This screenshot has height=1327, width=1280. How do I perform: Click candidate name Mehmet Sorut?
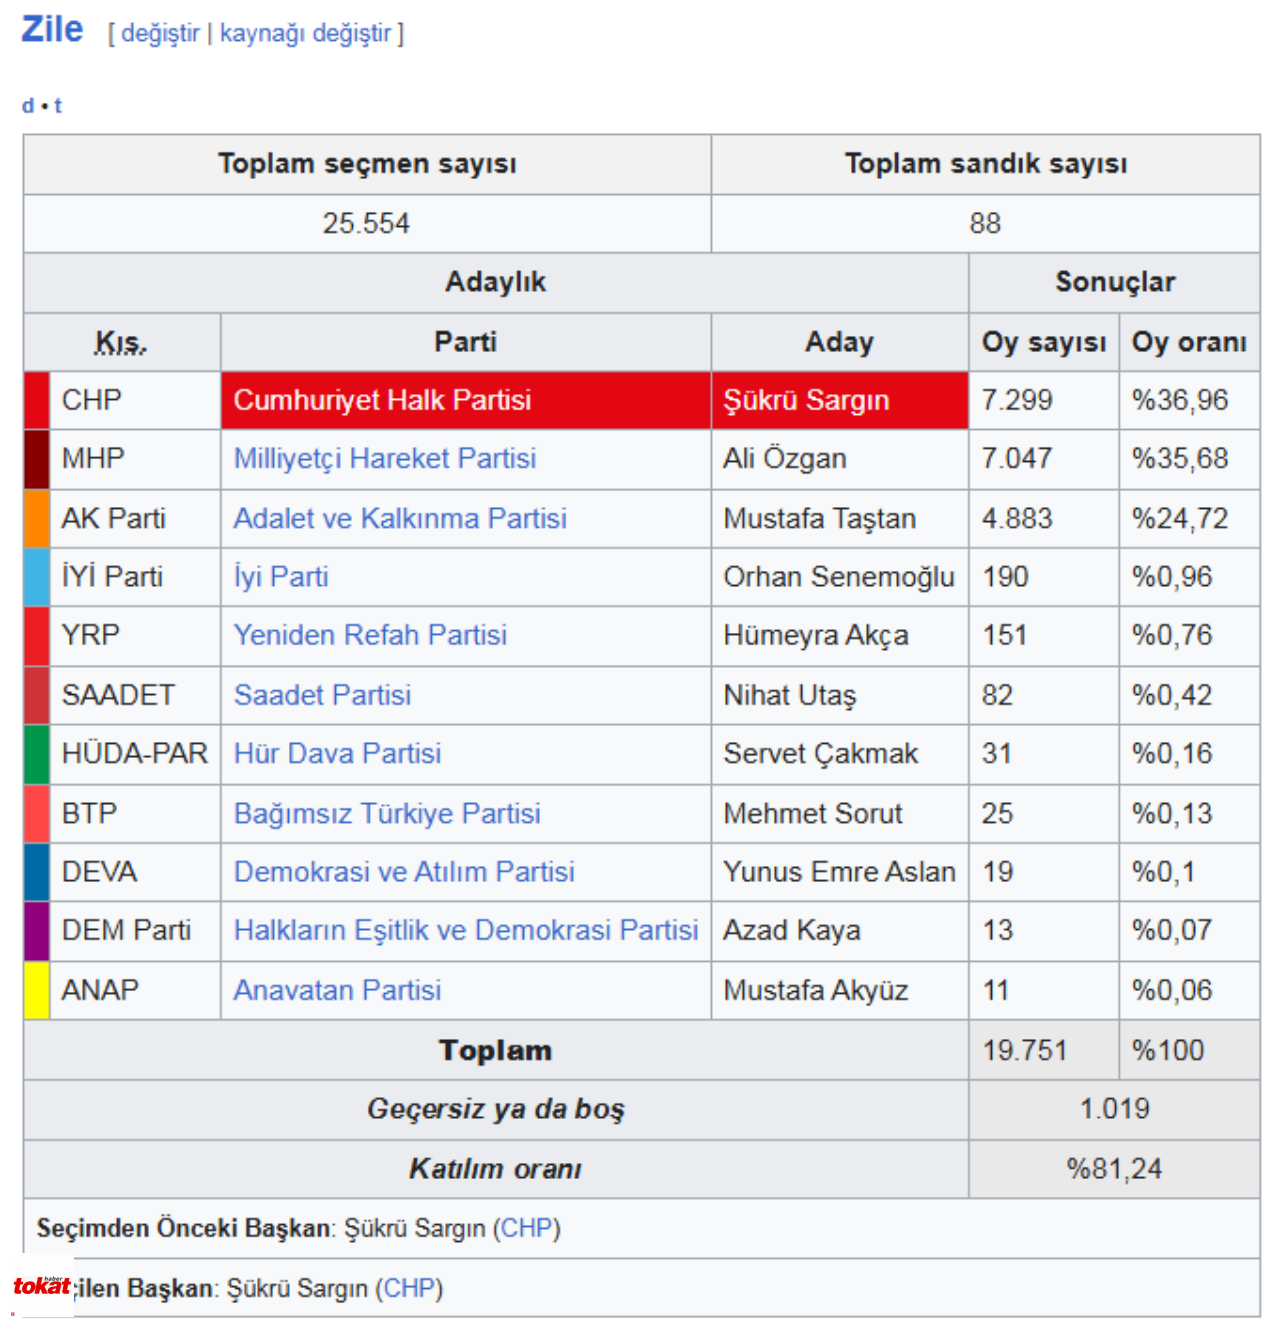813,813
